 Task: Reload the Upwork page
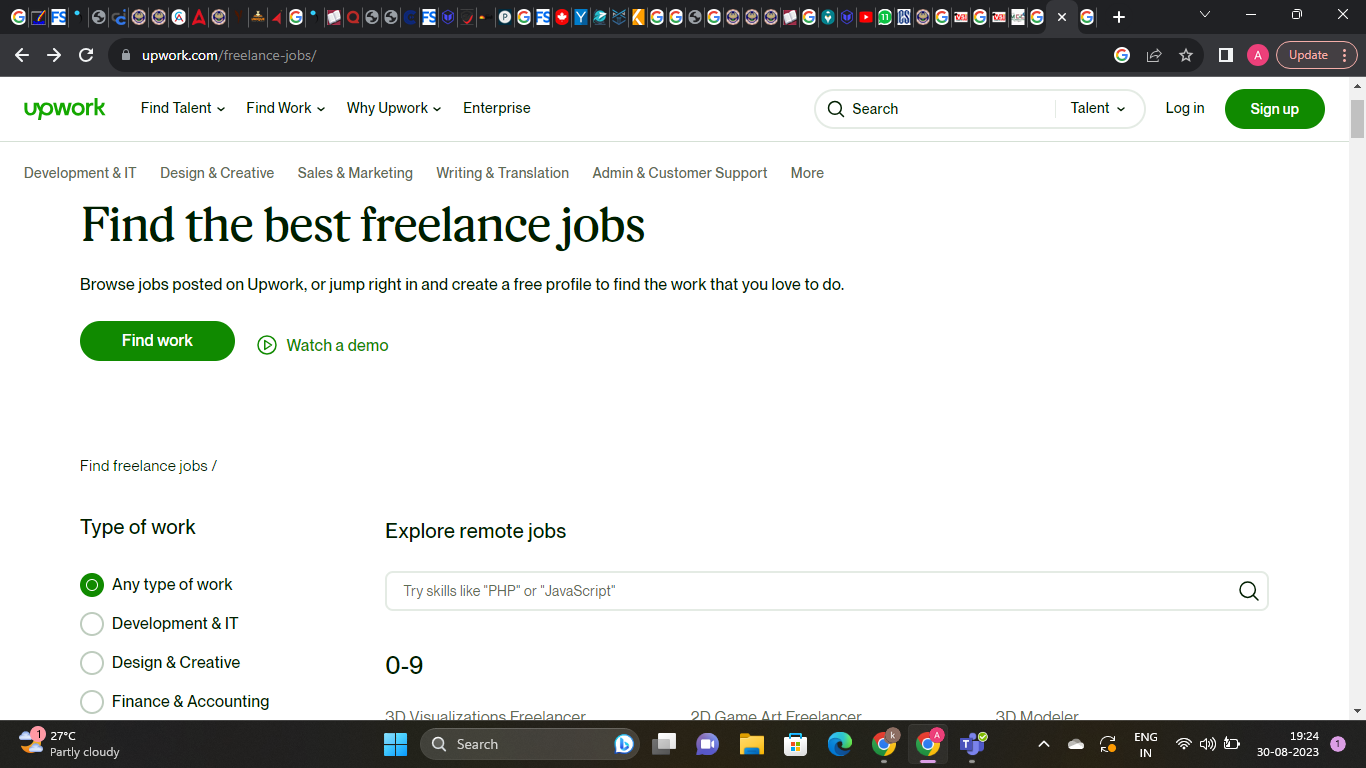click(x=86, y=55)
